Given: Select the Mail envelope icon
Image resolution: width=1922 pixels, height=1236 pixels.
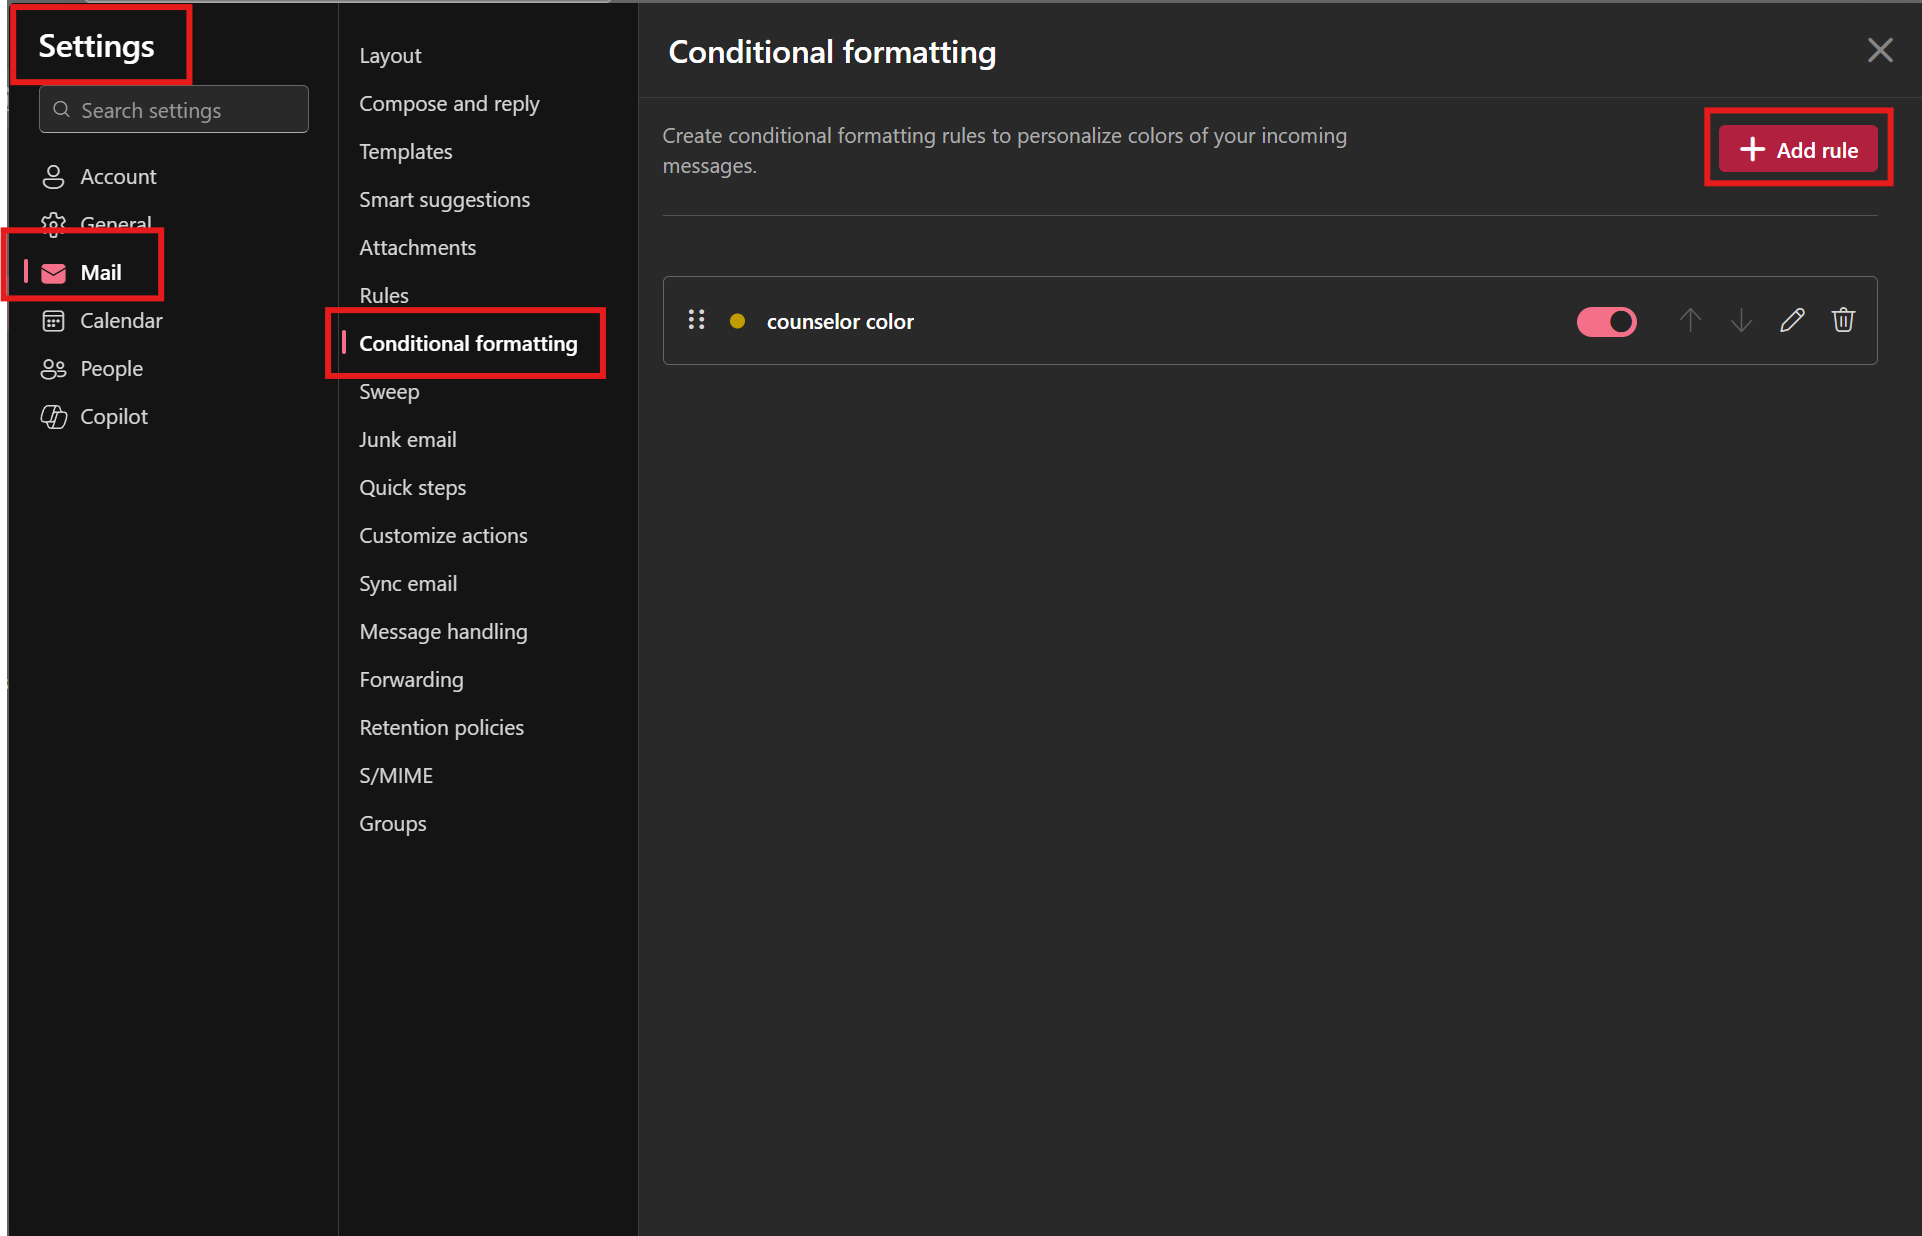Looking at the screenshot, I should pyautogui.click(x=53, y=272).
